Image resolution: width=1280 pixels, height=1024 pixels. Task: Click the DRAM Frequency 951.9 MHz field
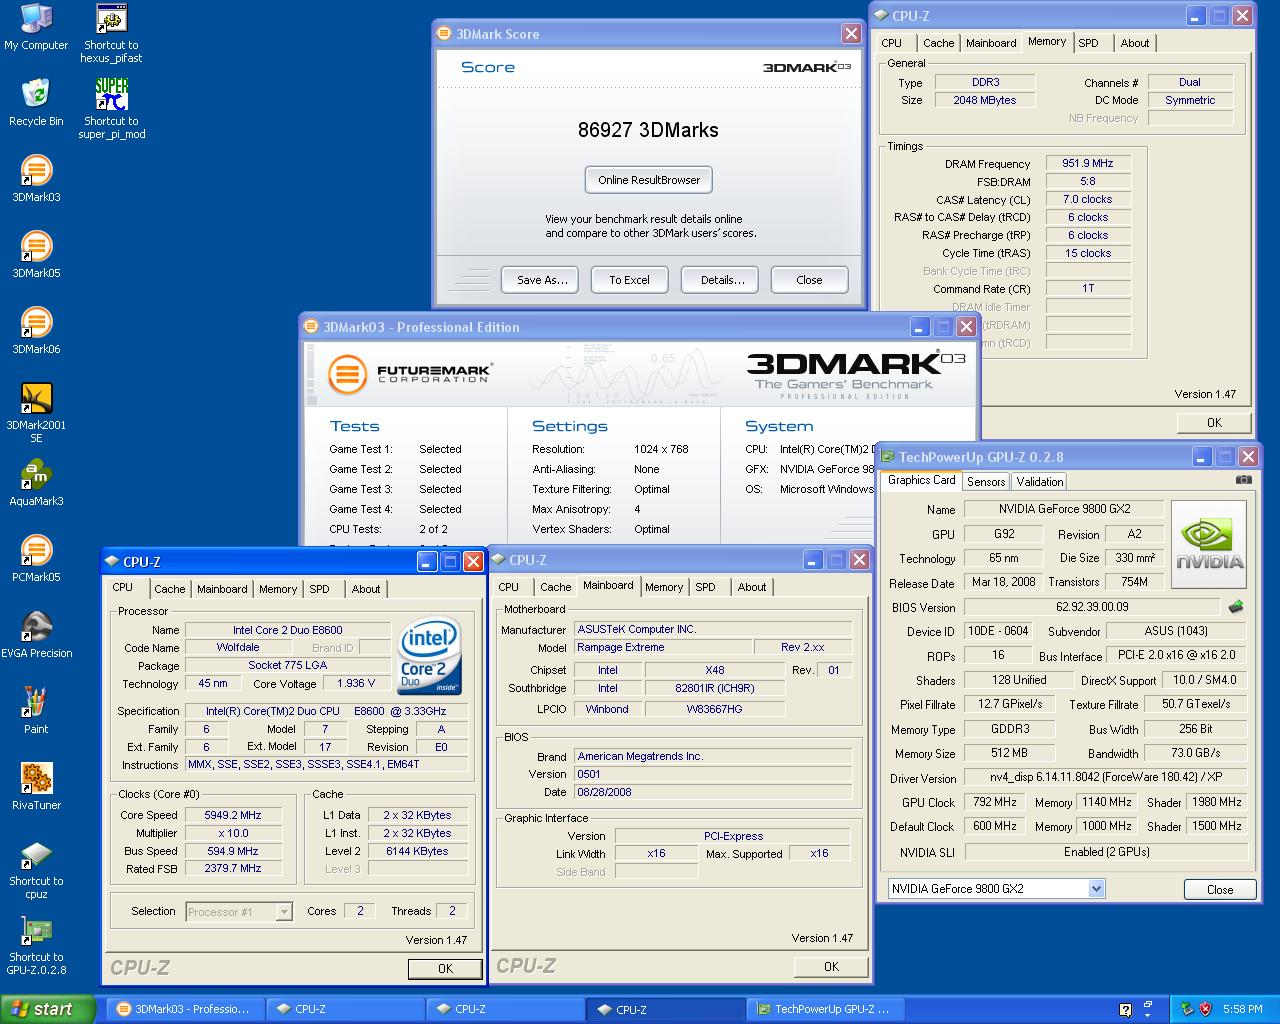click(1088, 163)
